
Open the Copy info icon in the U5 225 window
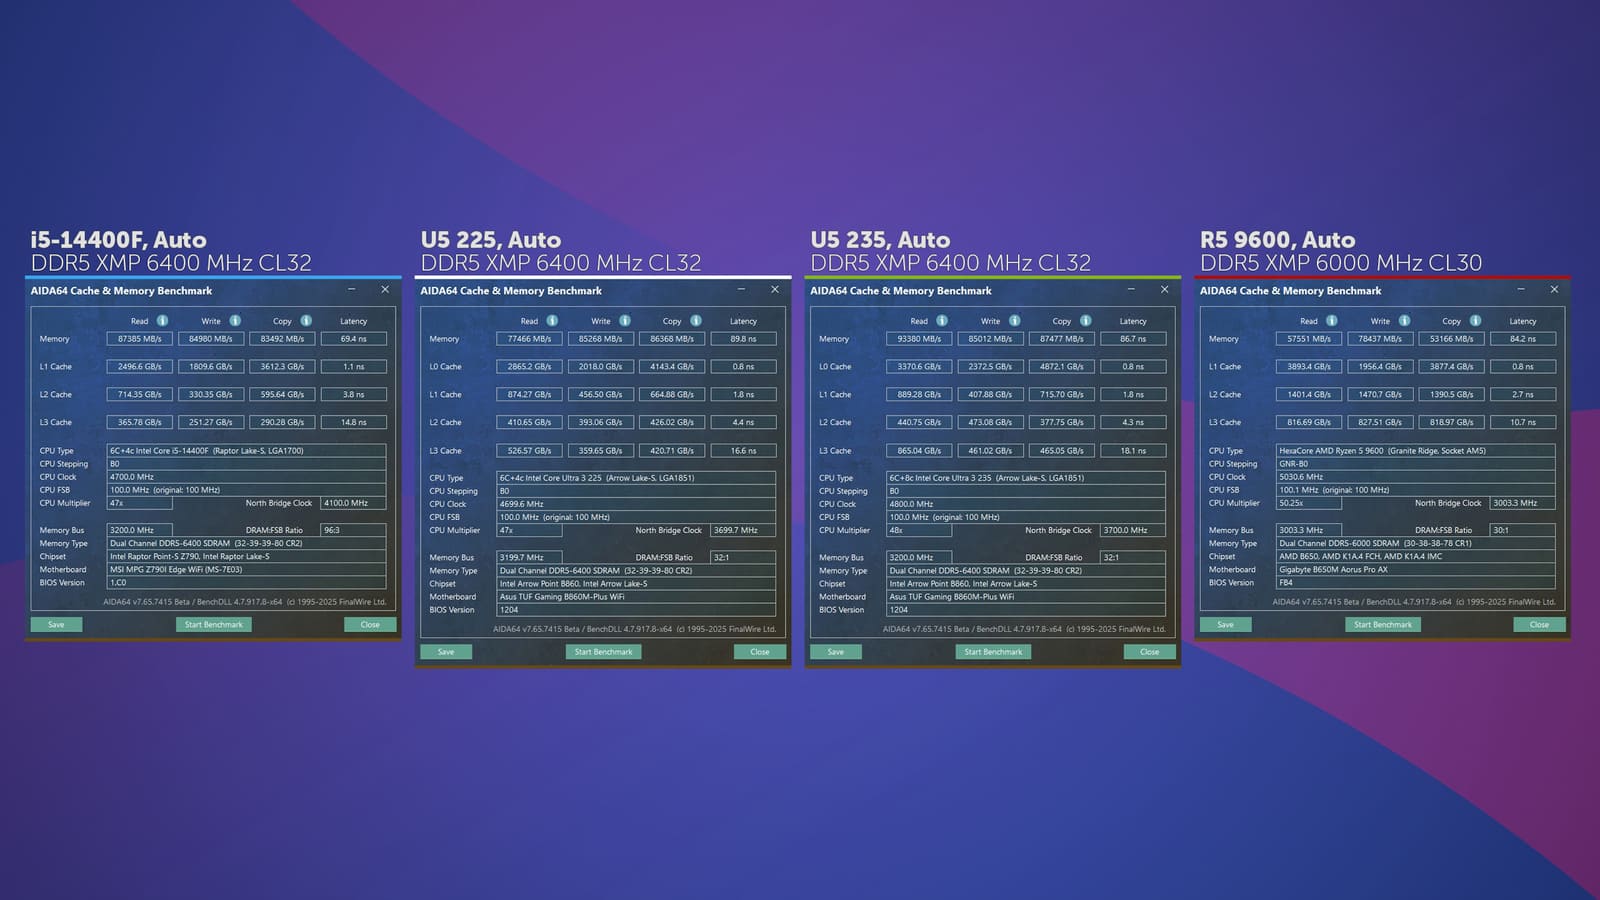696,321
